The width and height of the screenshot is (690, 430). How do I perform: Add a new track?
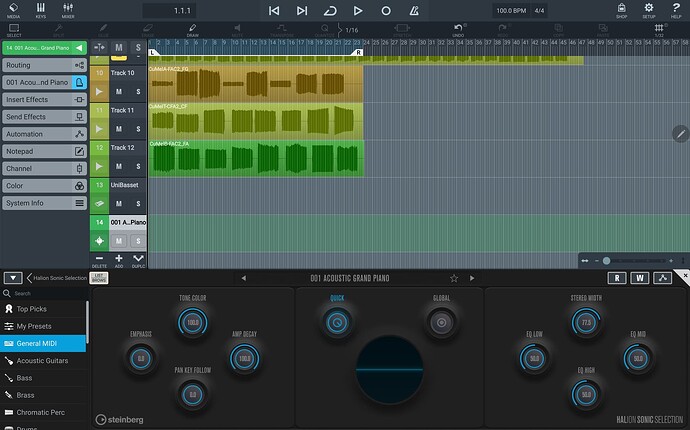pos(119,260)
